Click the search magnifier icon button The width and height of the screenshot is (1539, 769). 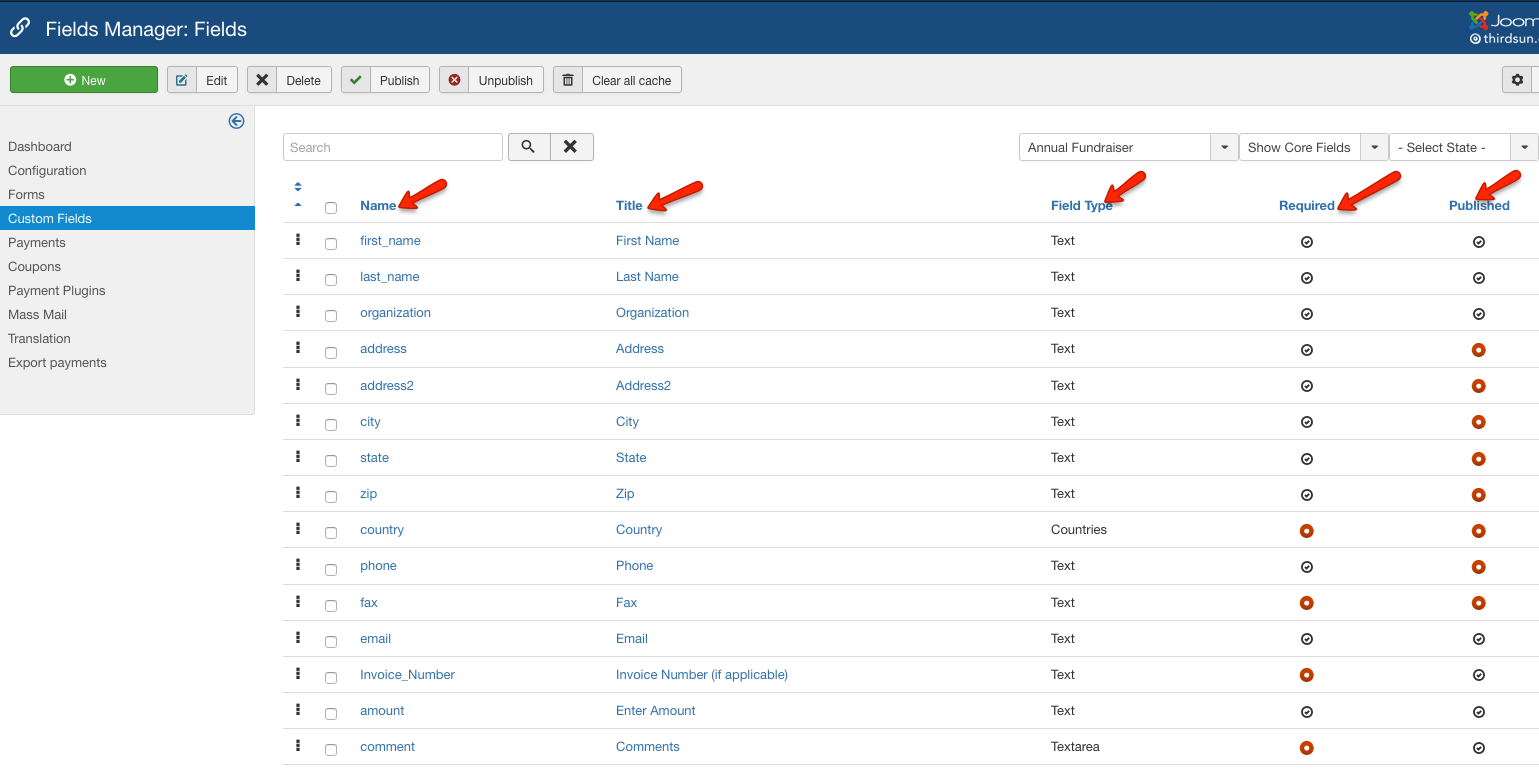(529, 147)
